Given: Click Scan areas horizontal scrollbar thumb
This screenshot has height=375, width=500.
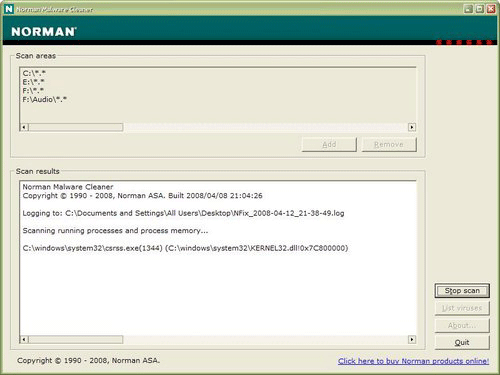Looking at the screenshot, I should pyautogui.click(x=76, y=127).
